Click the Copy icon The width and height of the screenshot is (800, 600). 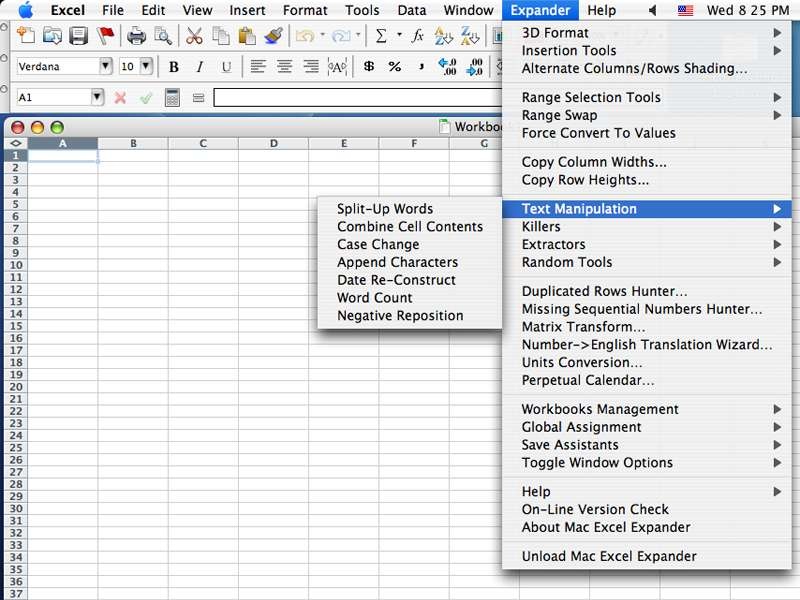(221, 36)
